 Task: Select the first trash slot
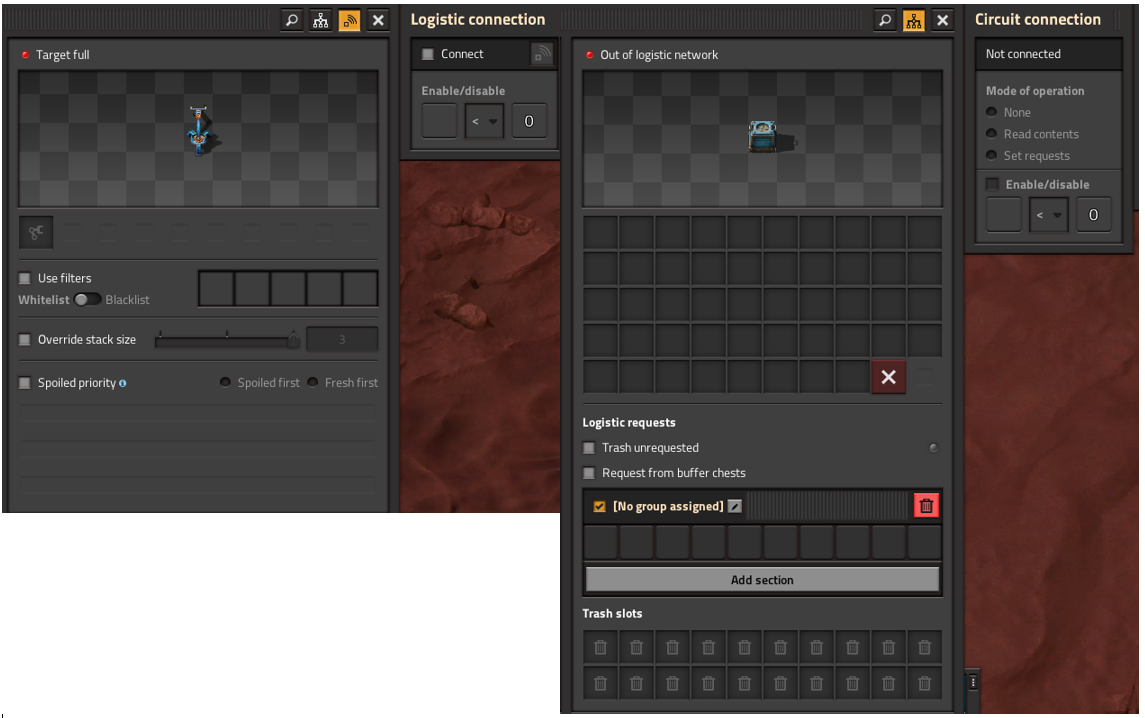click(600, 648)
